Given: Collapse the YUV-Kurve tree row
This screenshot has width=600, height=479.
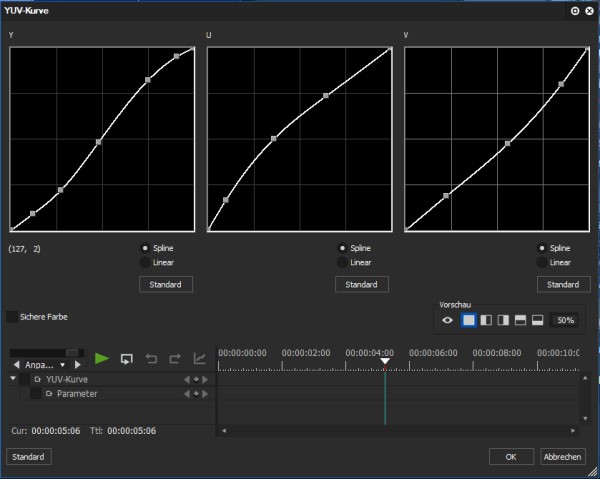Looking at the screenshot, I should [x=13, y=378].
